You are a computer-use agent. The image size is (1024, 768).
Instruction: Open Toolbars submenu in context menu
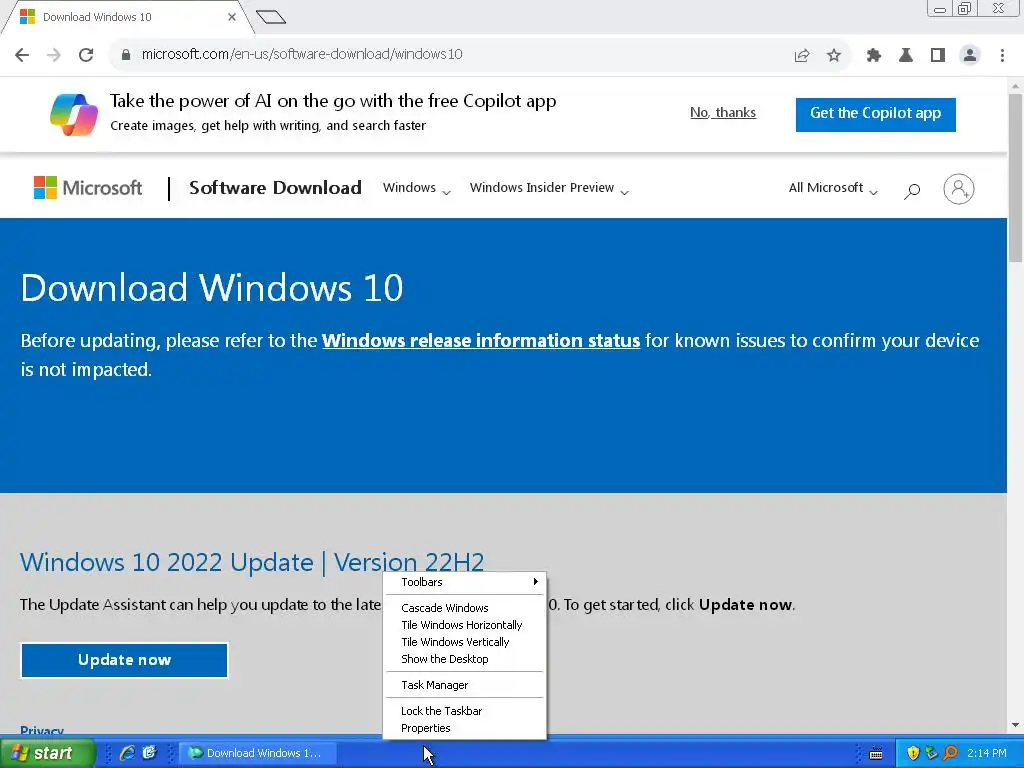(464, 582)
